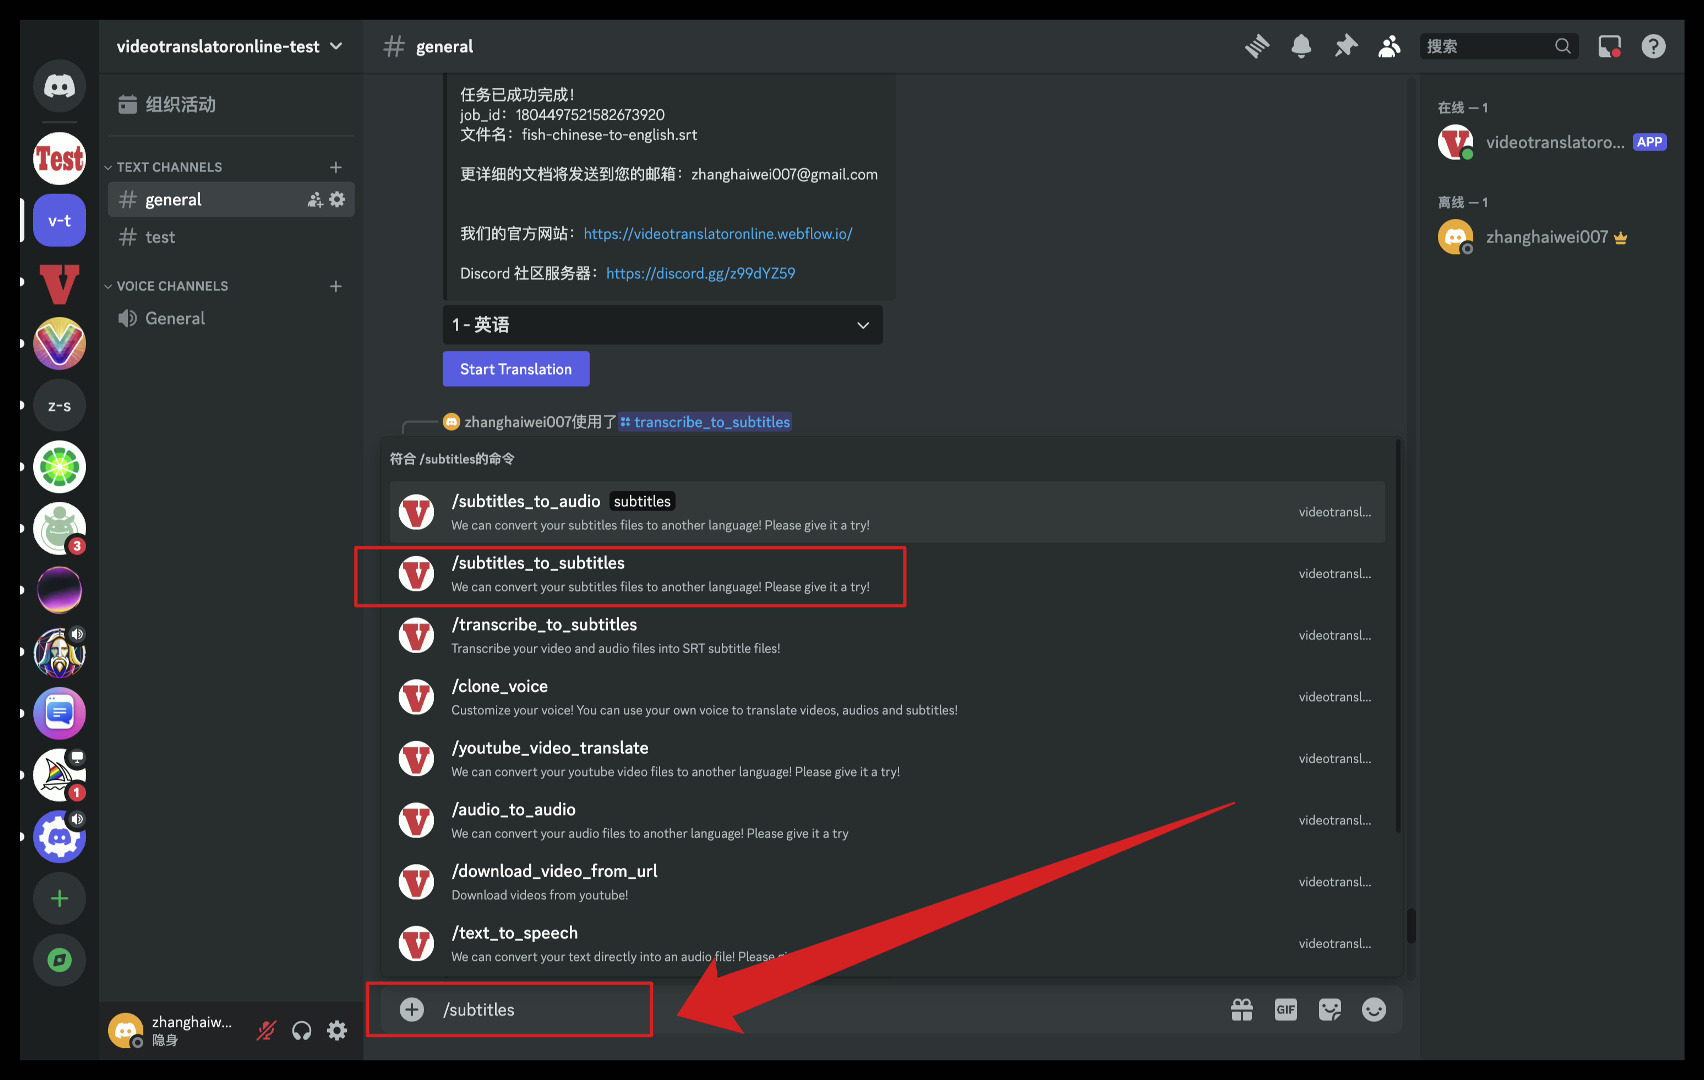Screen dimensions: 1704x1080
Task: Open the videotranslatoronline.webflow.io link
Action: tap(718, 234)
